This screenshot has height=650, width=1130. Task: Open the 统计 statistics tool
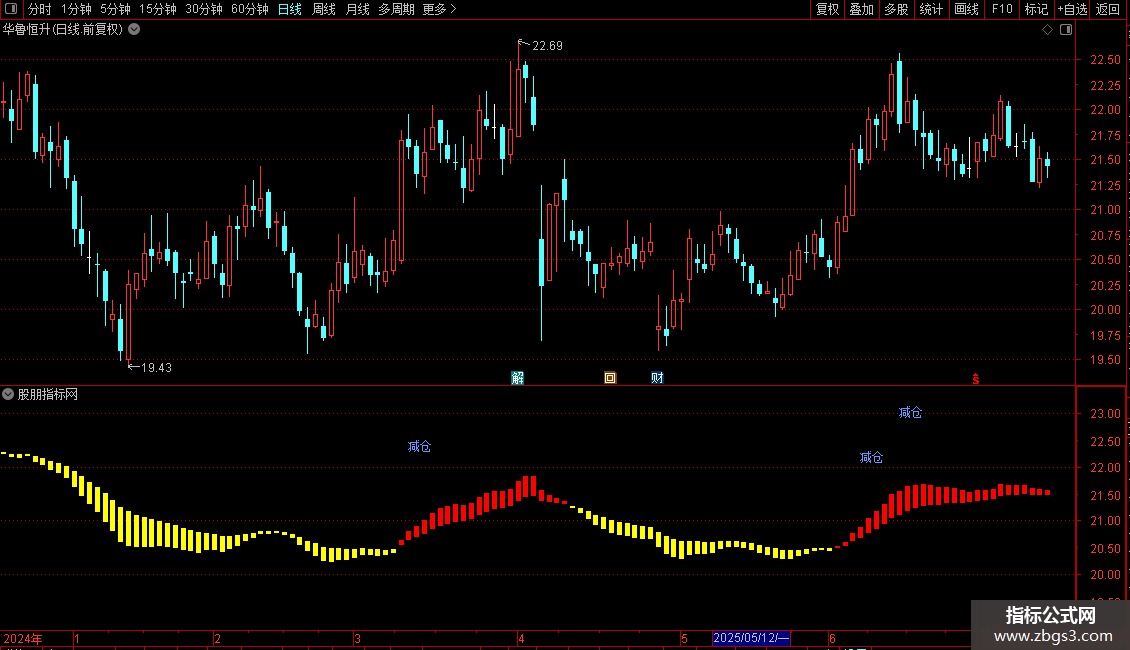coord(930,9)
